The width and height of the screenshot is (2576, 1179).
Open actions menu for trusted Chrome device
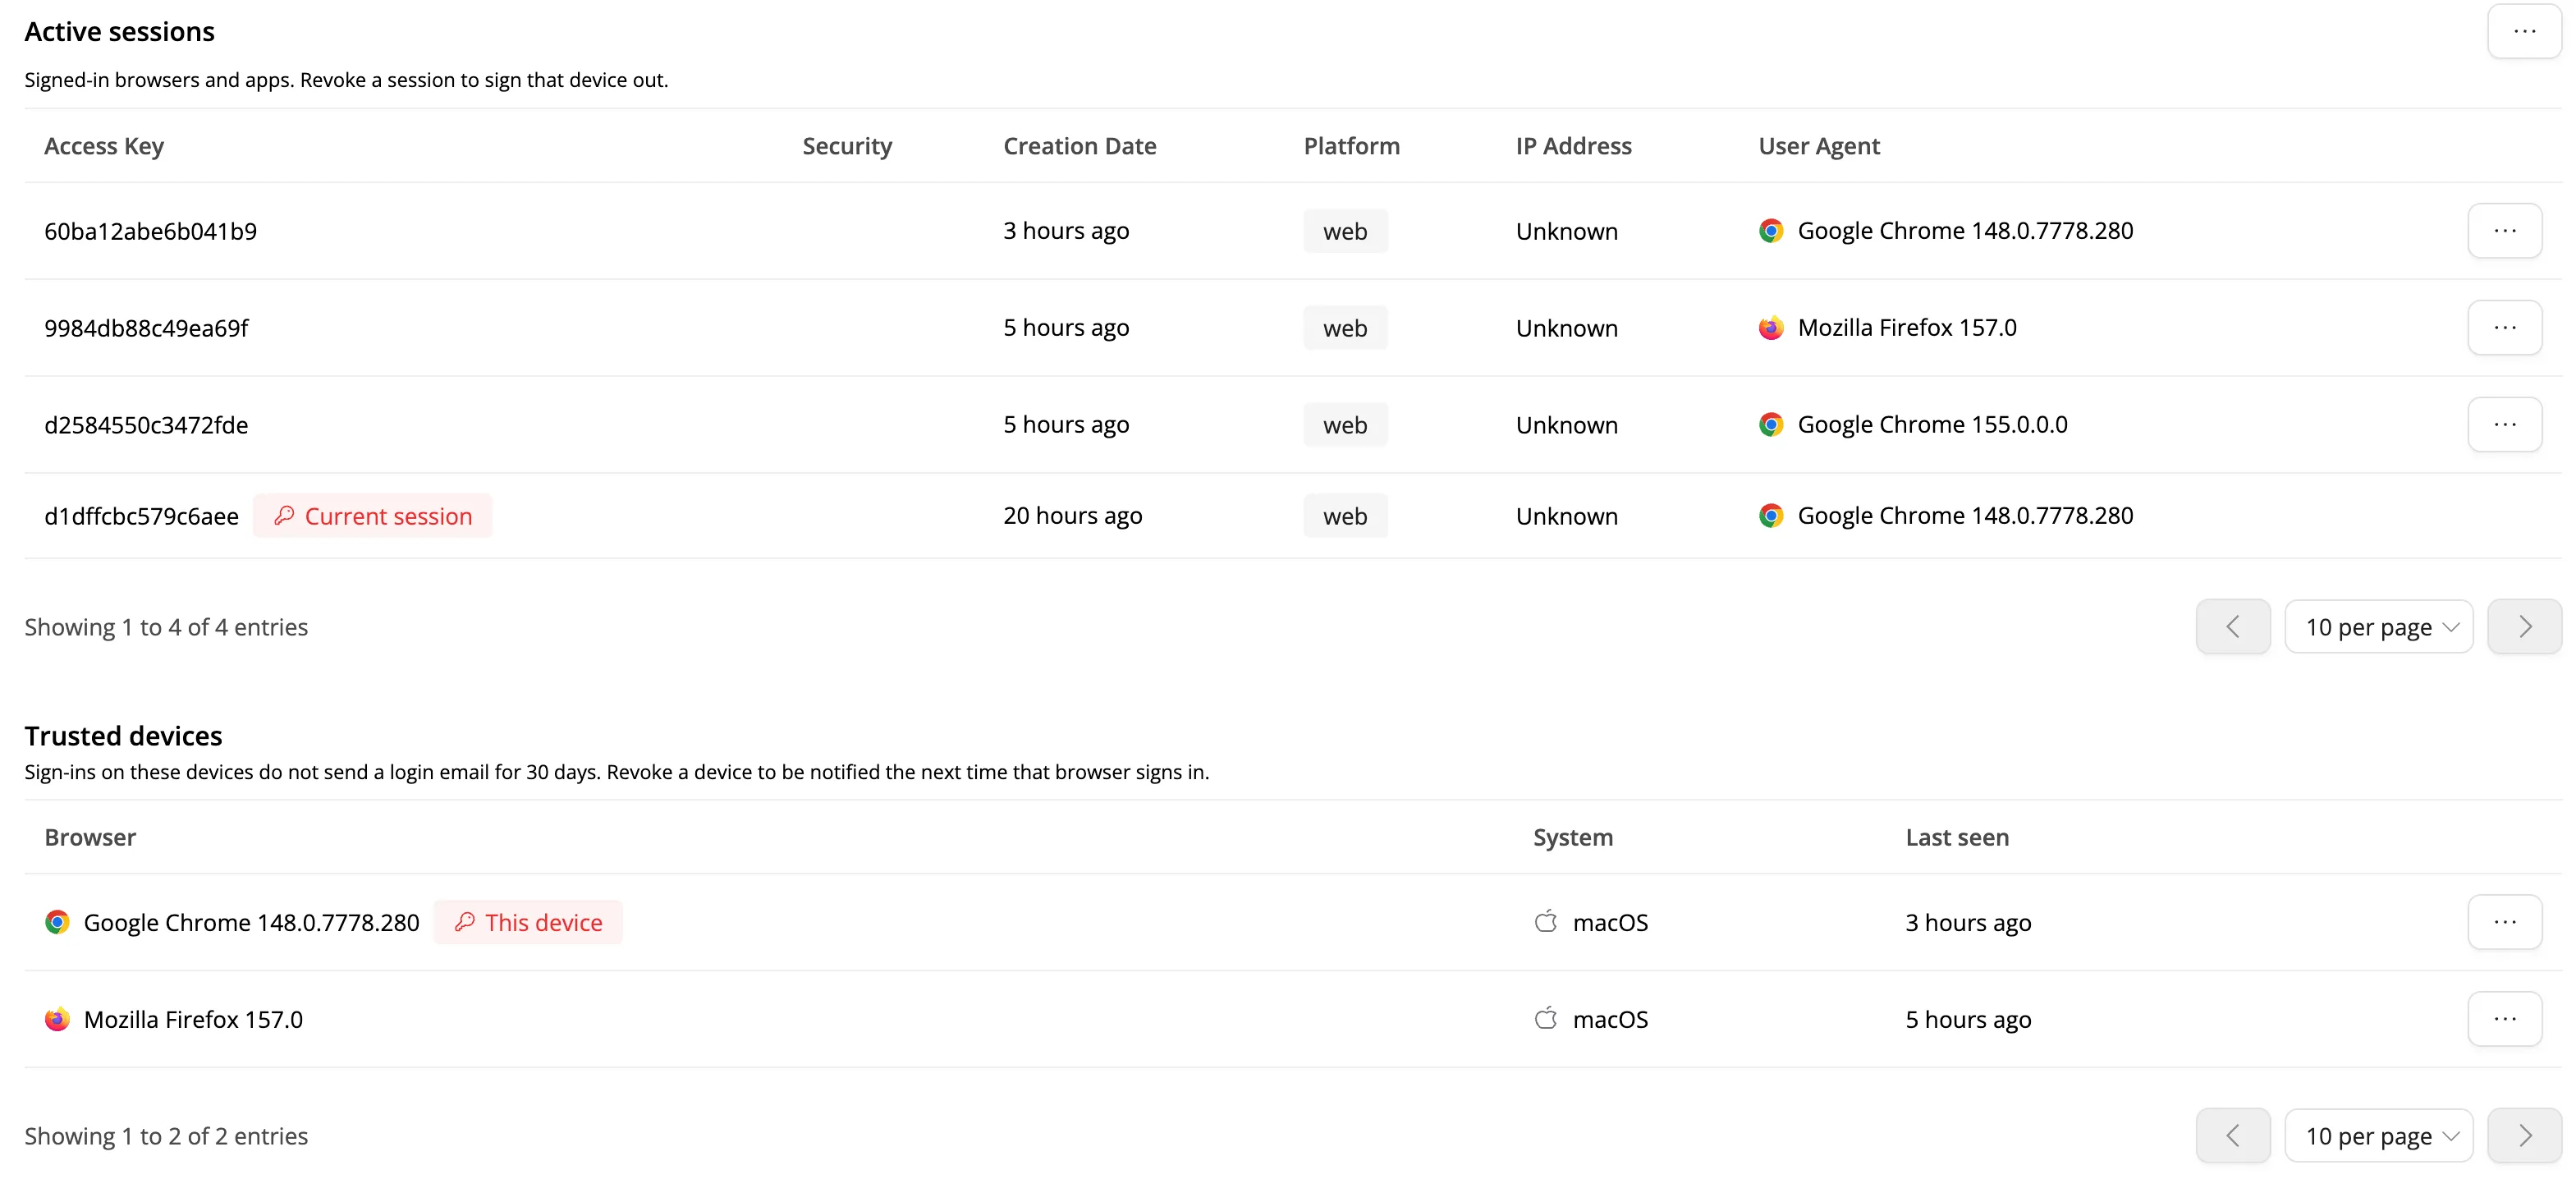(2504, 922)
